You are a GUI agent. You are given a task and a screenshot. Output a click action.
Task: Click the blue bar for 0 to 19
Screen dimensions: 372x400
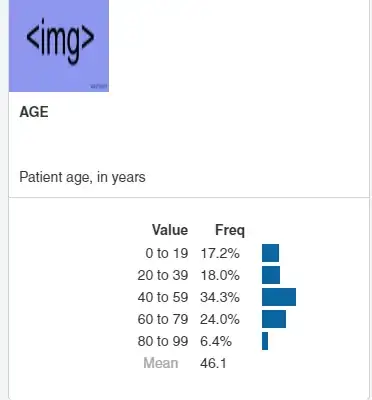click(x=270, y=253)
